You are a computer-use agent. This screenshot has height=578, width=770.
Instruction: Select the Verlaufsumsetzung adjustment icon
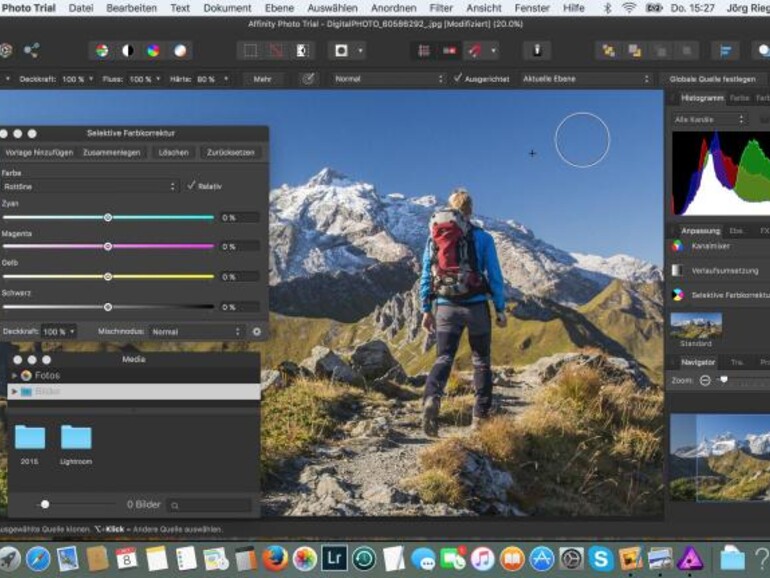coord(677,270)
